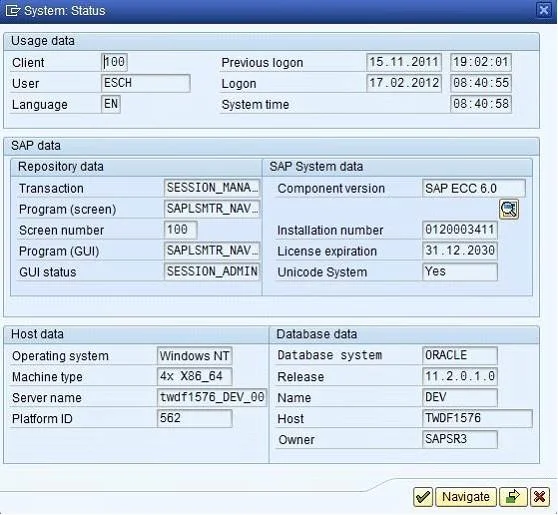Click the green arrow icon beside Navigate
Image resolution: width=558 pixels, height=515 pixels.
tap(513, 497)
